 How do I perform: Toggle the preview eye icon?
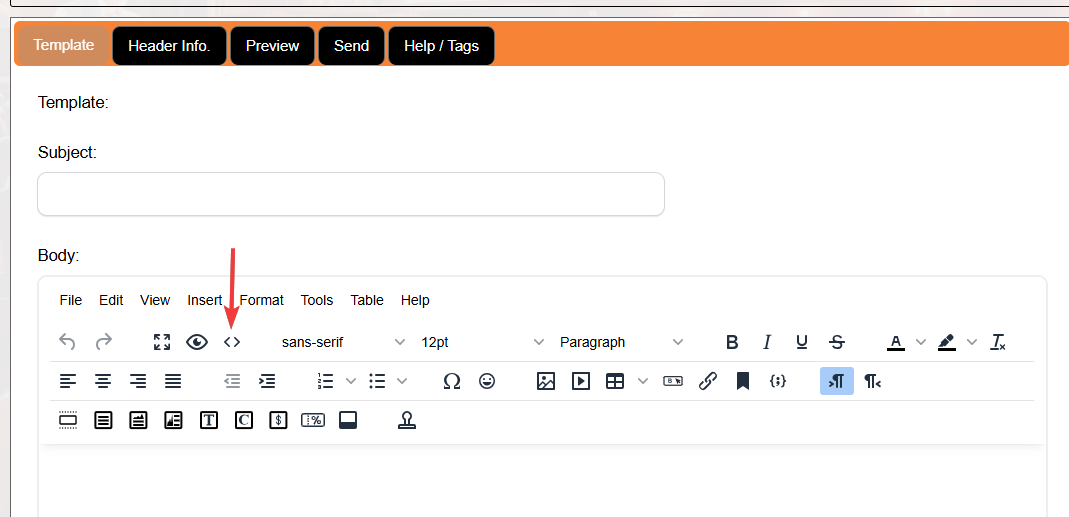click(197, 342)
